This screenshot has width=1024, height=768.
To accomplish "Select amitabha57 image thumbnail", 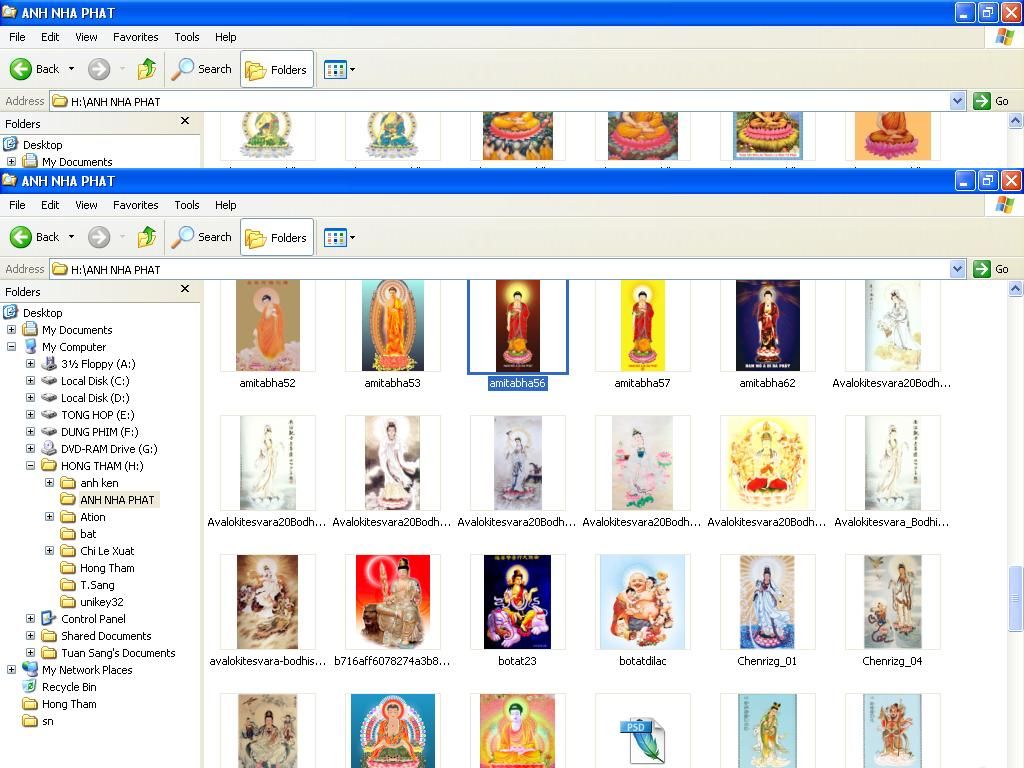I will [x=643, y=325].
